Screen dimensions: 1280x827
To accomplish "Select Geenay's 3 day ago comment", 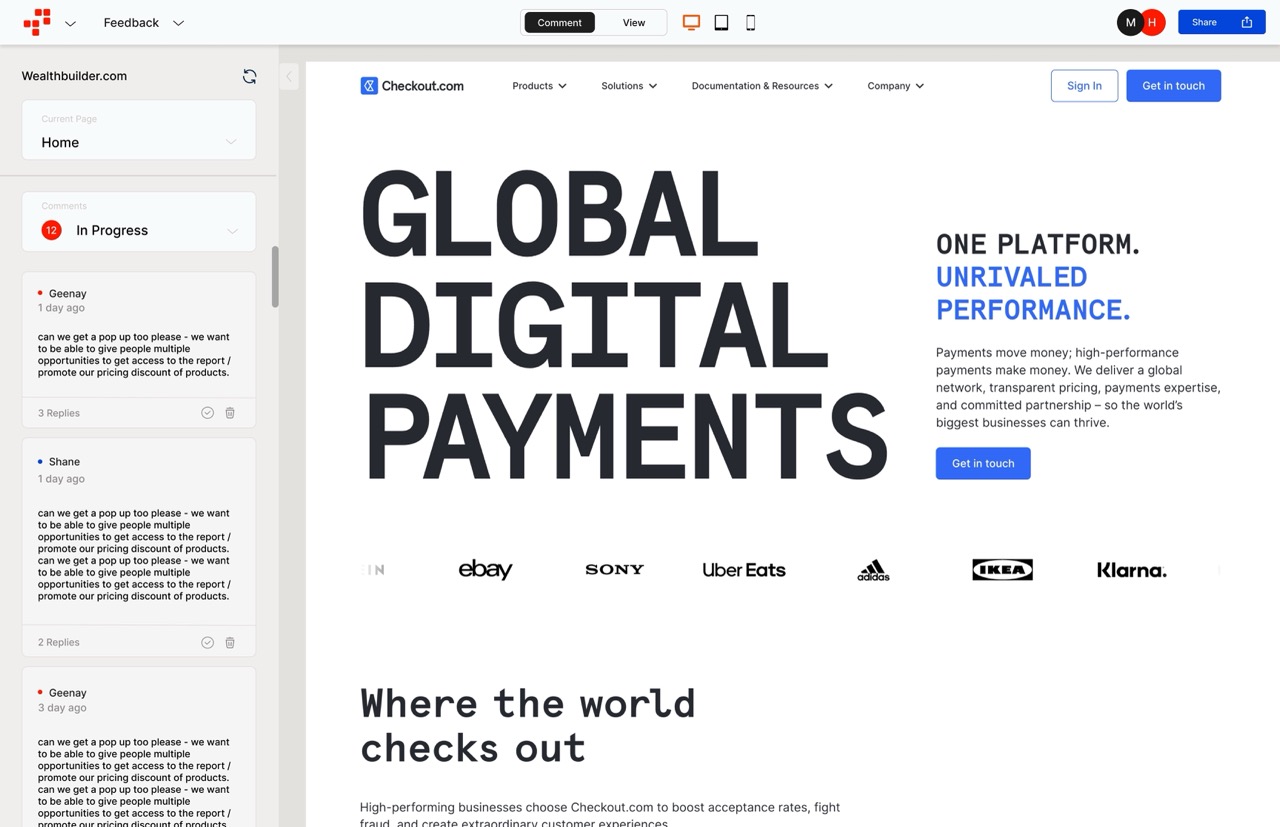I will pyautogui.click(x=139, y=747).
